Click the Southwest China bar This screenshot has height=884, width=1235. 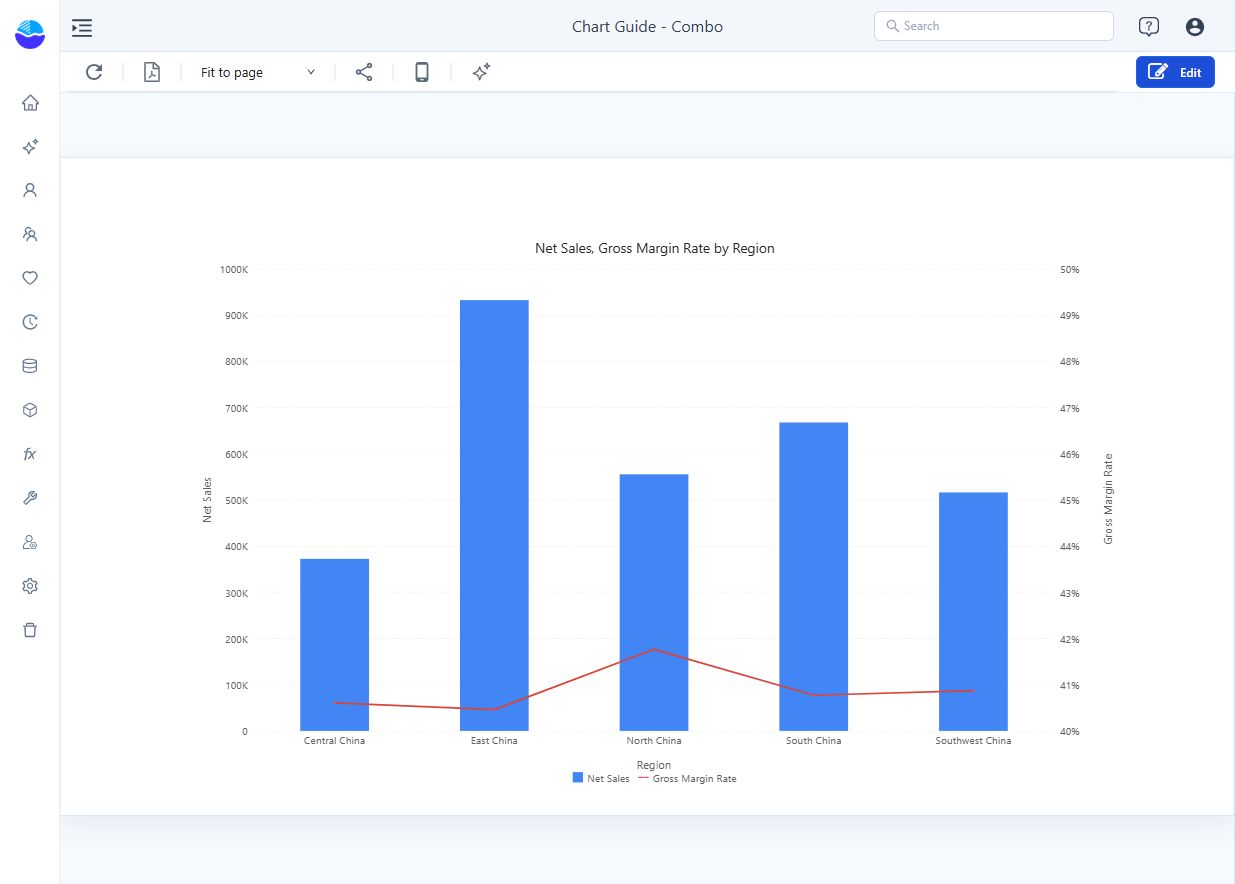(x=973, y=611)
